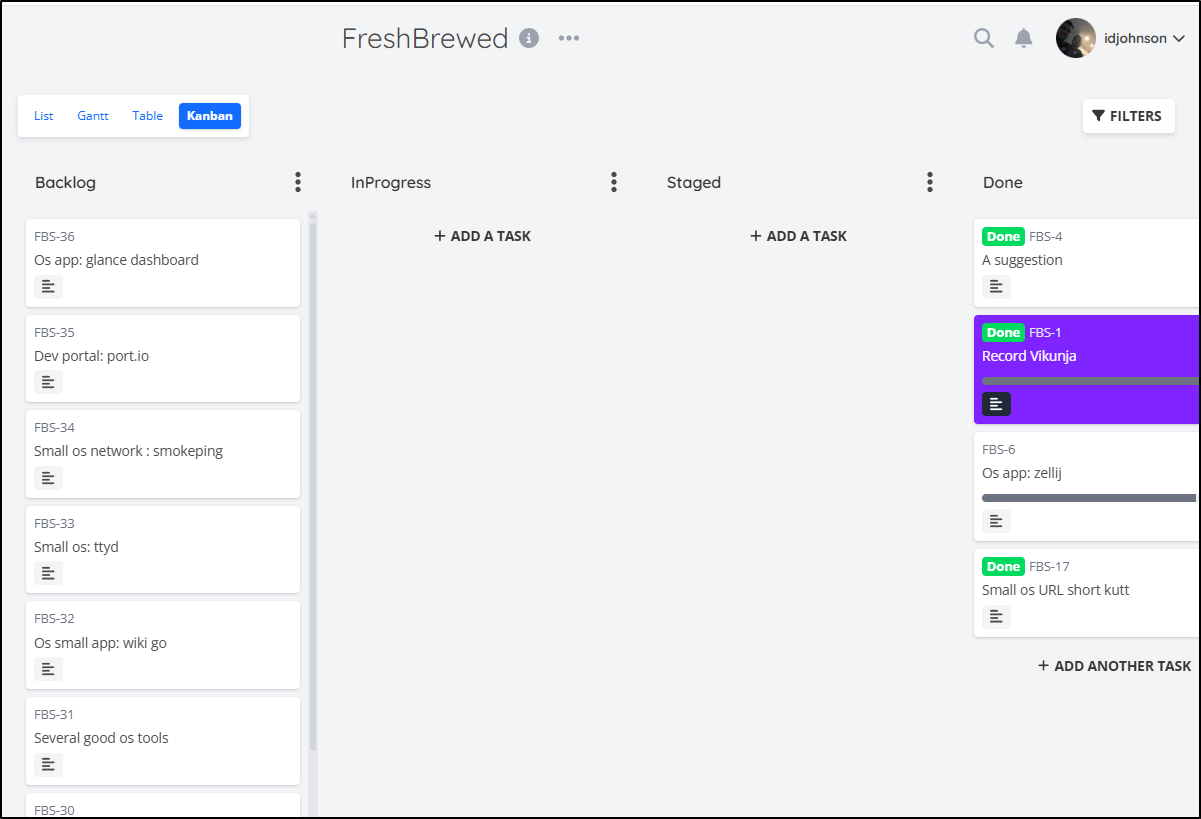Switch to the List view
This screenshot has height=819, width=1201.
[x=44, y=116]
